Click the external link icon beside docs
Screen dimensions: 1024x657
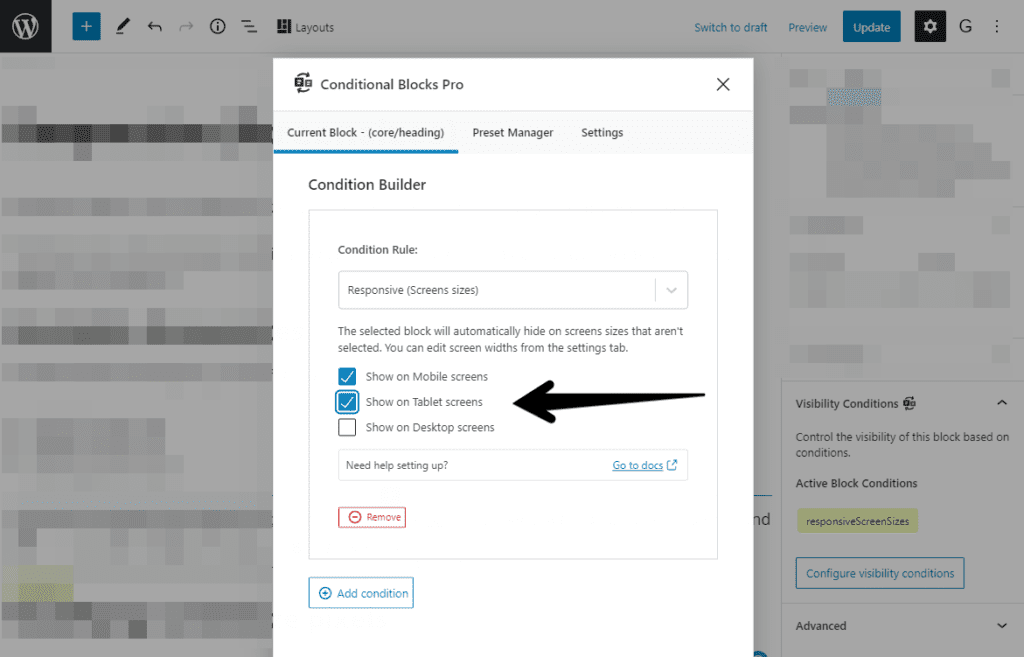(x=672, y=465)
